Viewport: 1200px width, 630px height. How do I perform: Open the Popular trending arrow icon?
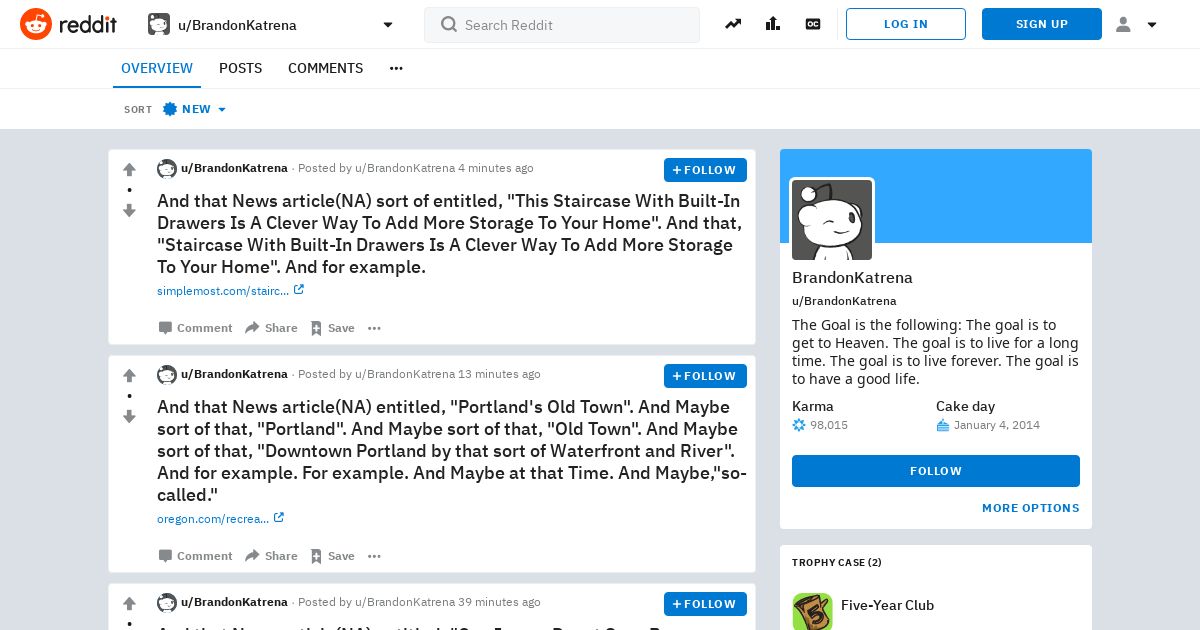click(733, 24)
